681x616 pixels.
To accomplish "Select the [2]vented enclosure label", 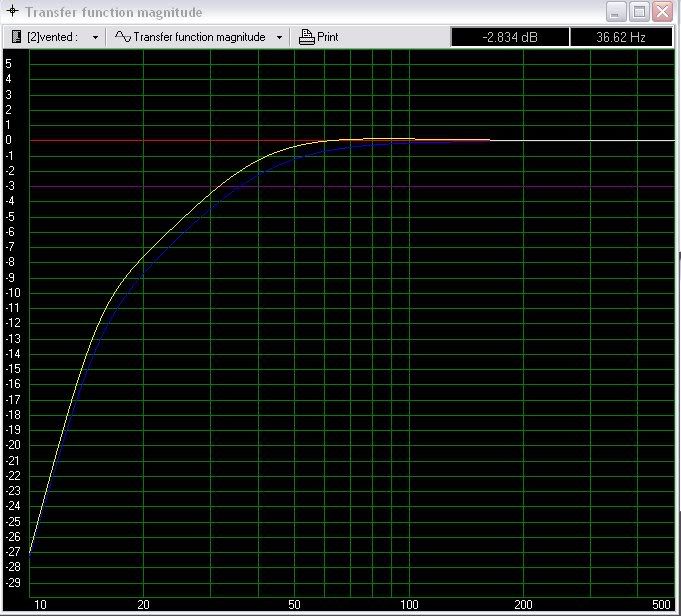I will [x=52, y=37].
